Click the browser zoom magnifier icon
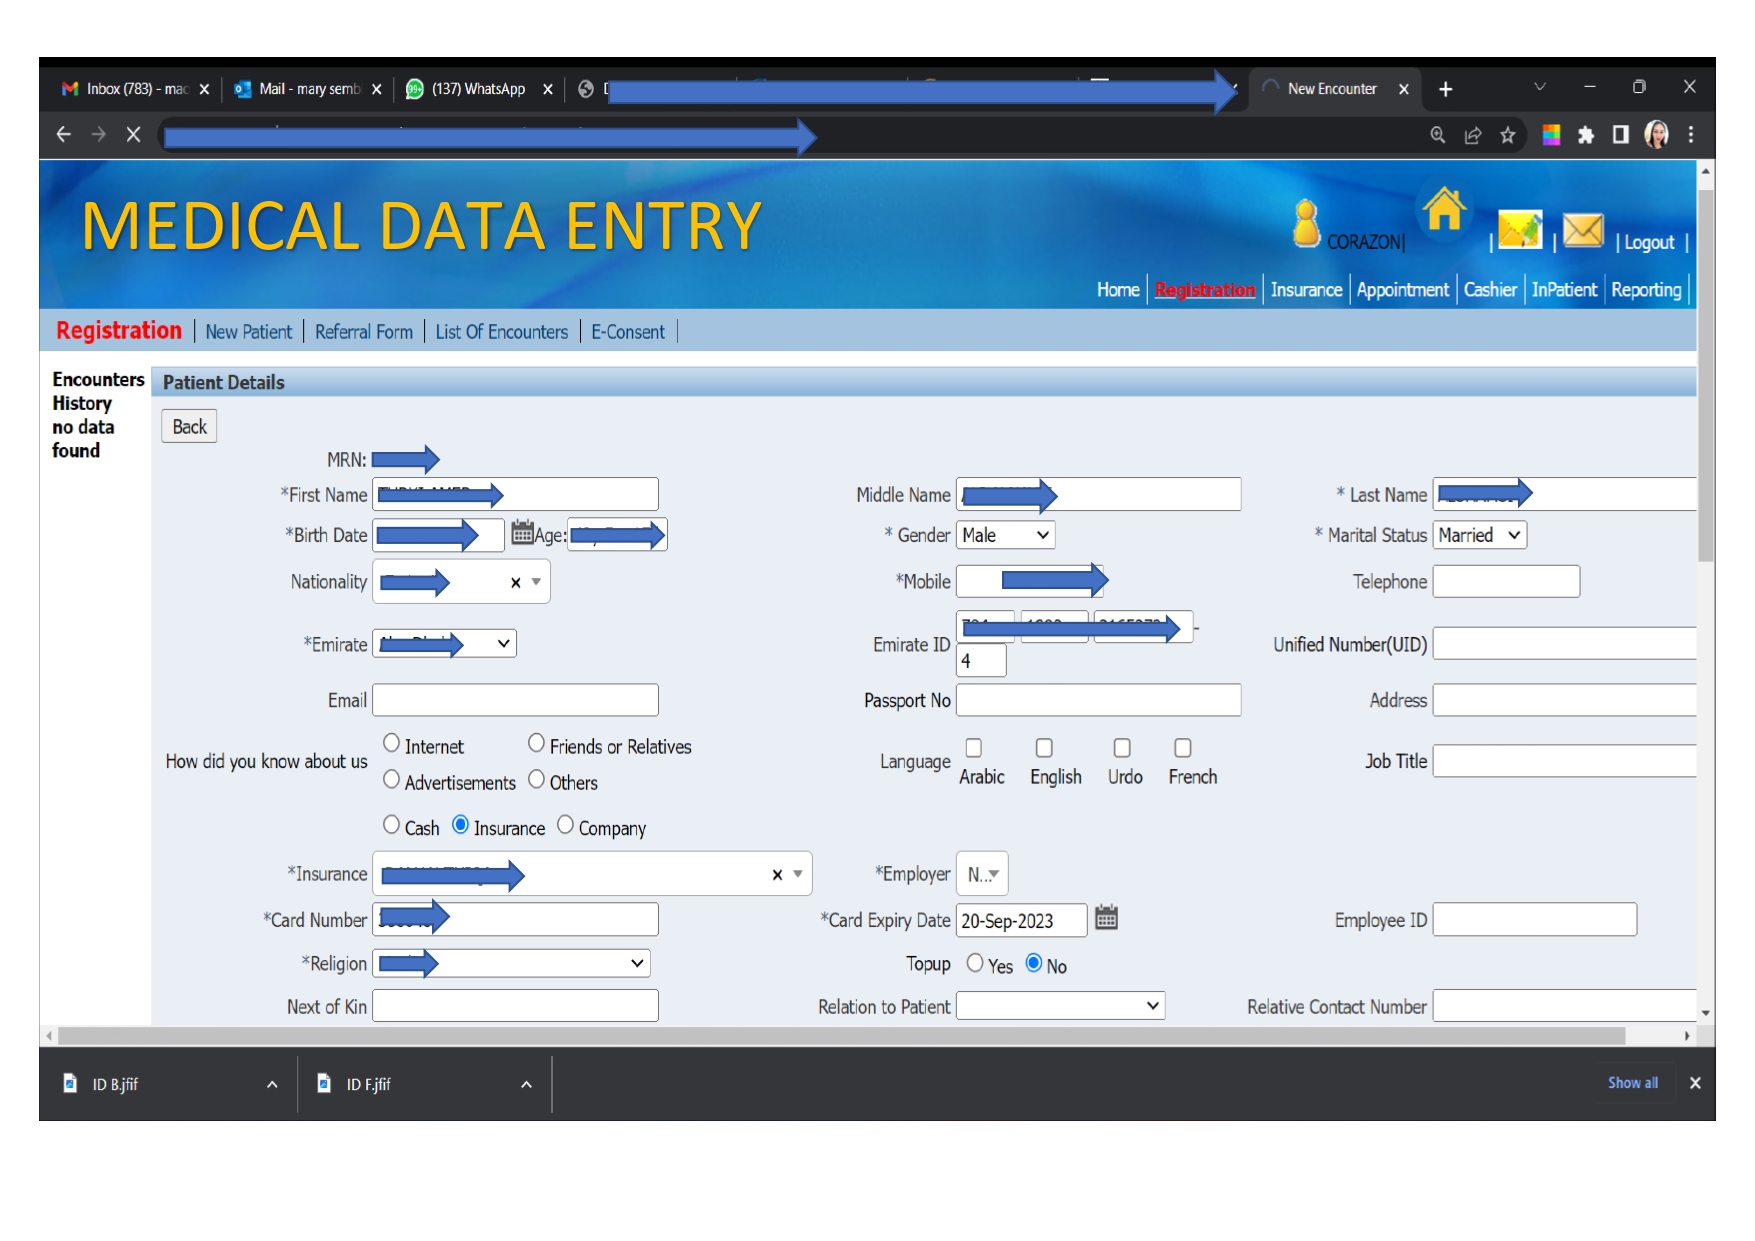 (1438, 135)
